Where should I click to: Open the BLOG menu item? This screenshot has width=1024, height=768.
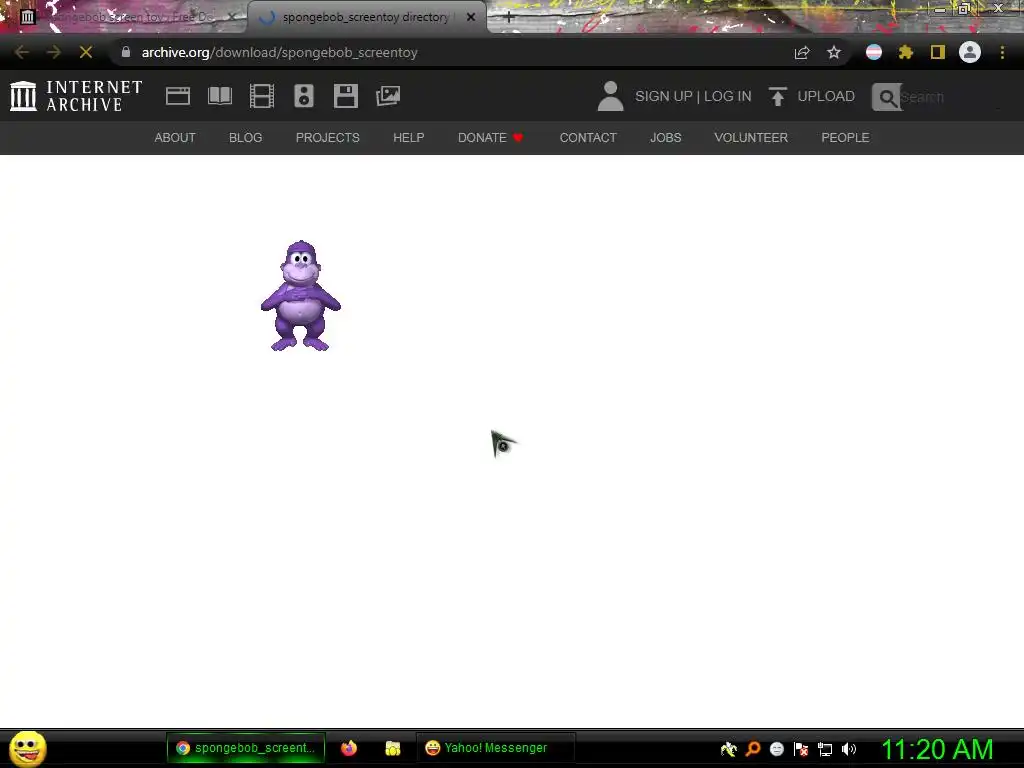246,138
